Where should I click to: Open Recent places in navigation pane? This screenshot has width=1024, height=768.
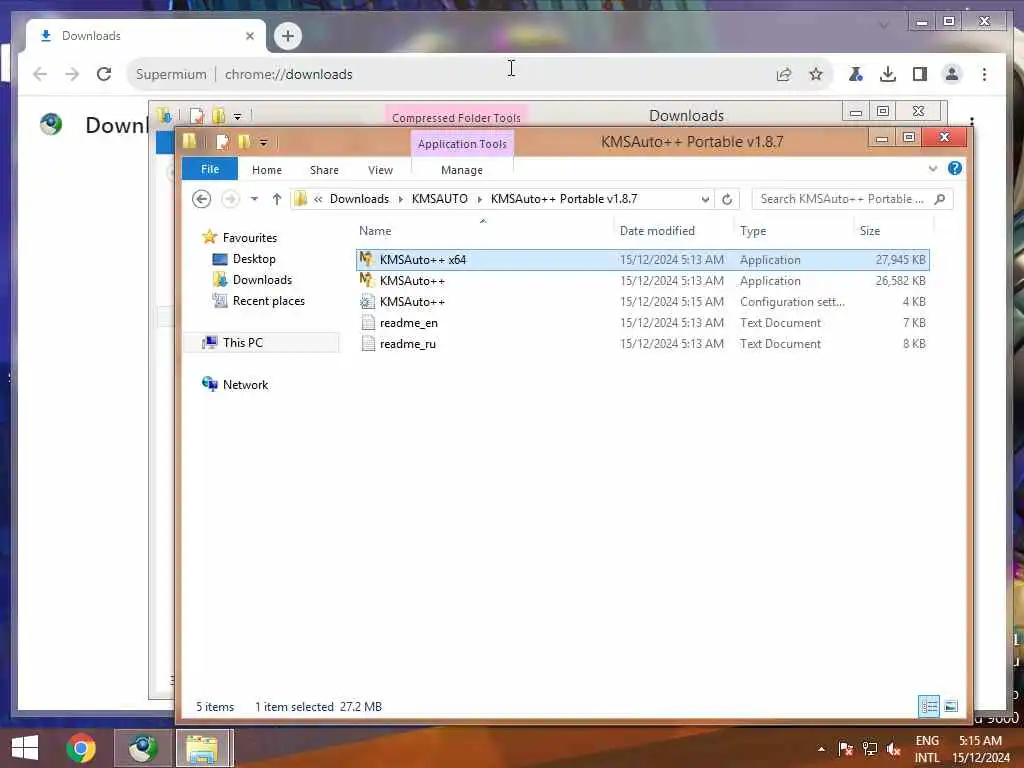pos(268,300)
